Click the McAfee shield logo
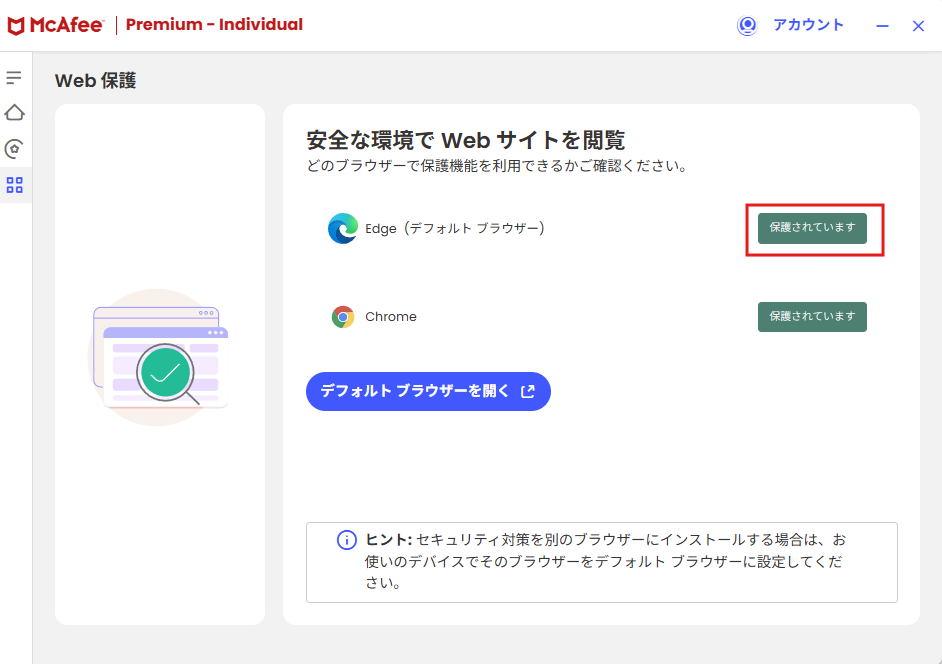942x664 pixels. click(x=16, y=26)
